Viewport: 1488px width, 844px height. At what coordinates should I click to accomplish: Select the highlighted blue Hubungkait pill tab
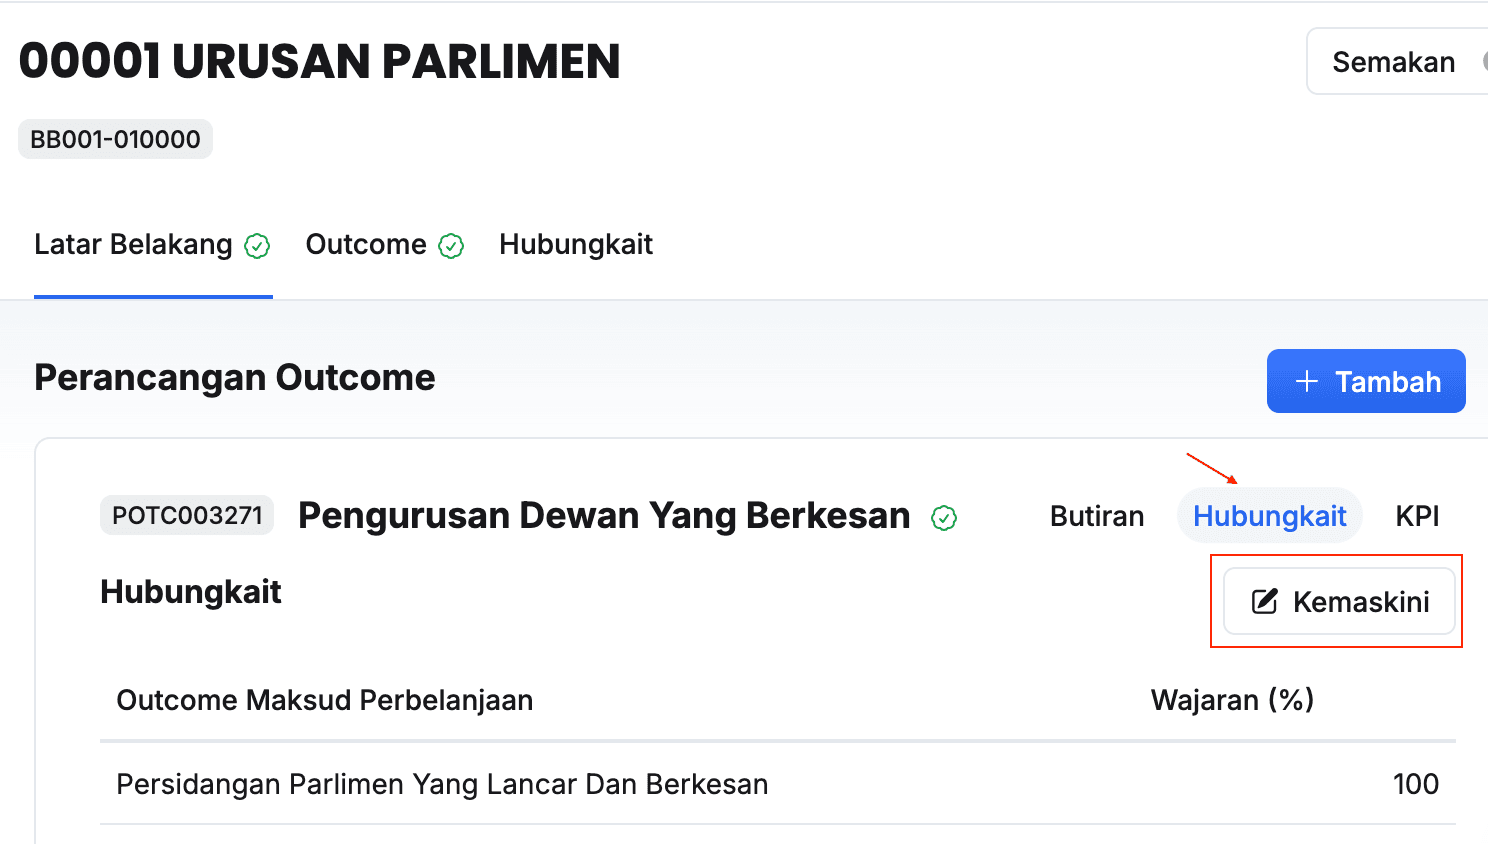tap(1269, 516)
